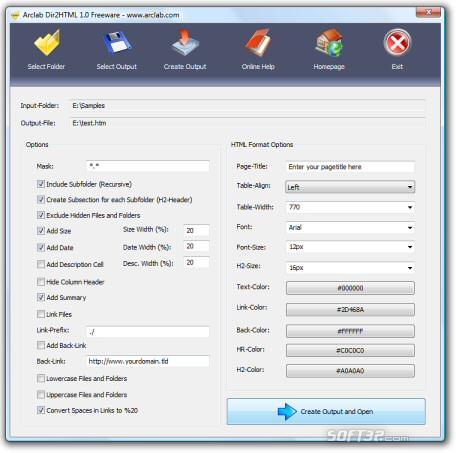The width and height of the screenshot is (456, 453).
Task: Click the Size Width (%) field
Action: [196, 231]
